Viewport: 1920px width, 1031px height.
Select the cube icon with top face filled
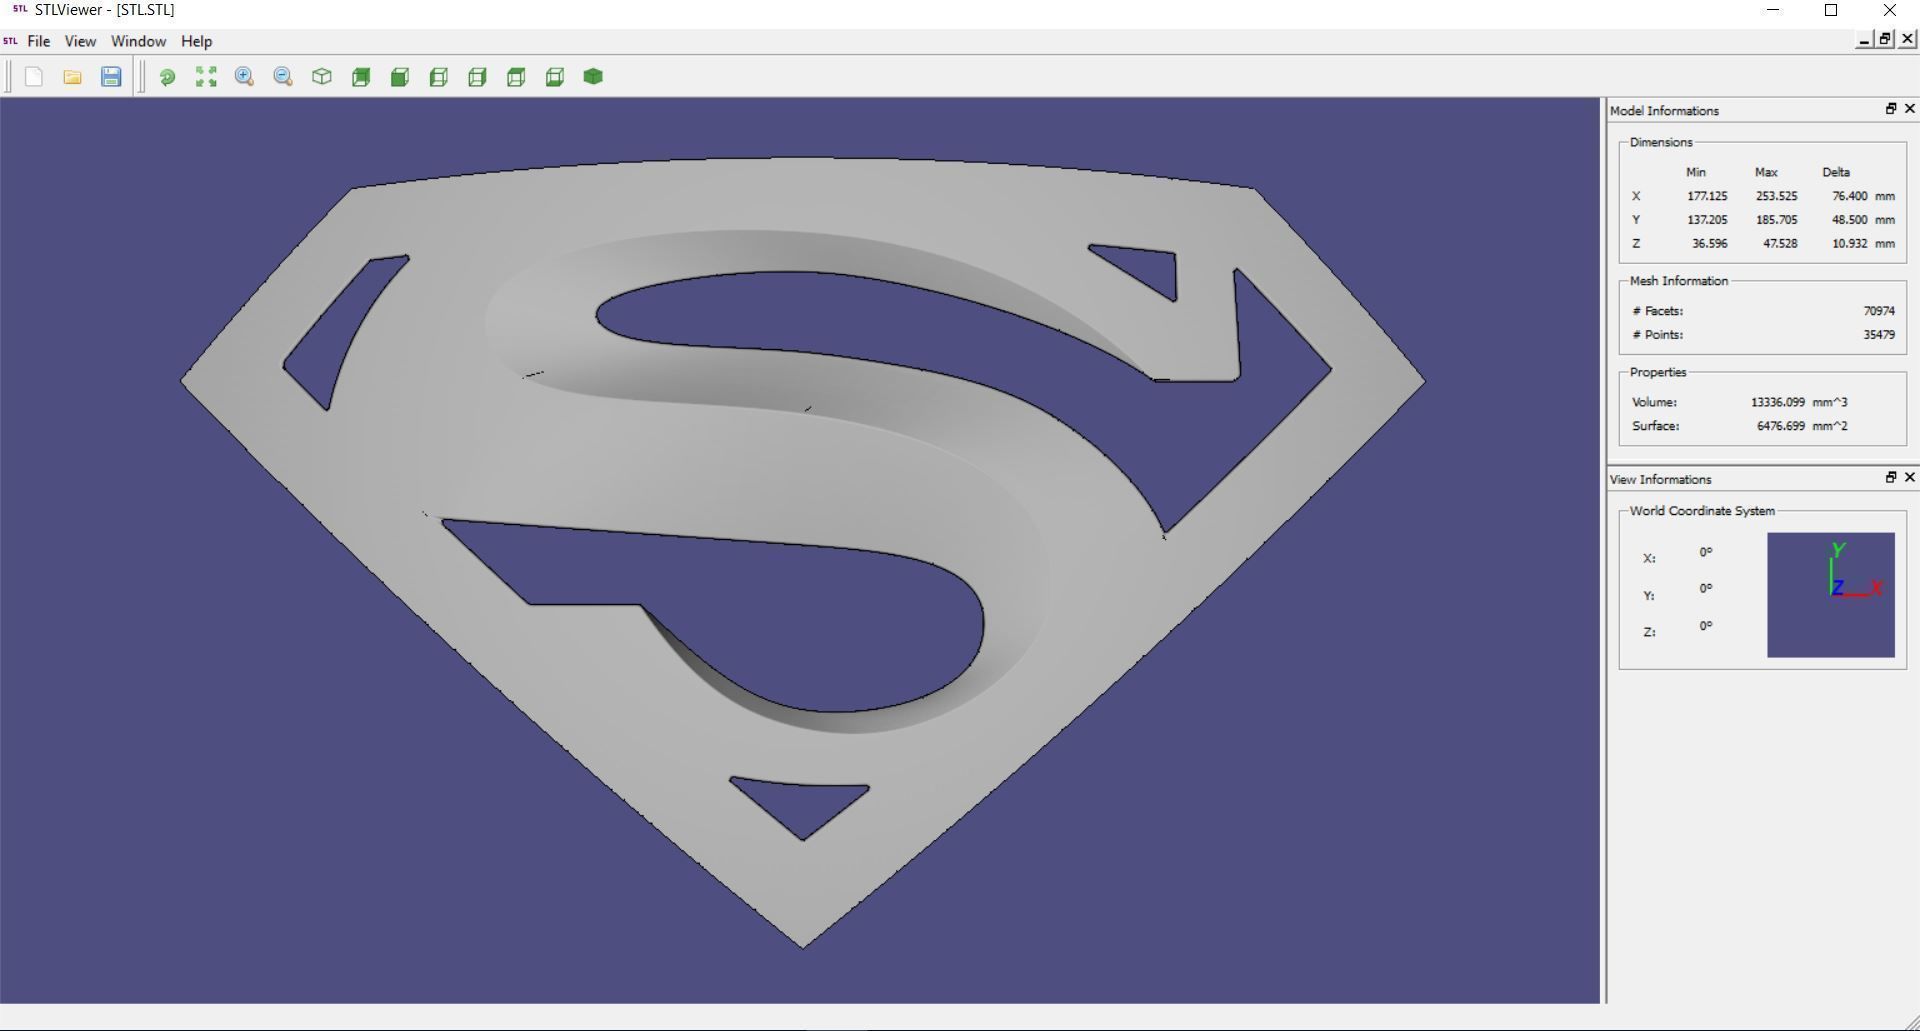(516, 77)
